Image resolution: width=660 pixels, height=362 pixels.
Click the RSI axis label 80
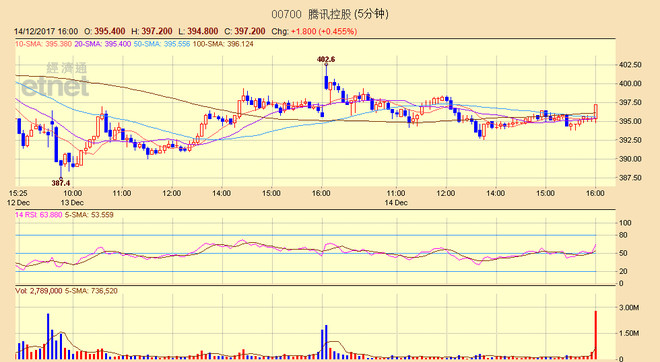click(x=623, y=235)
